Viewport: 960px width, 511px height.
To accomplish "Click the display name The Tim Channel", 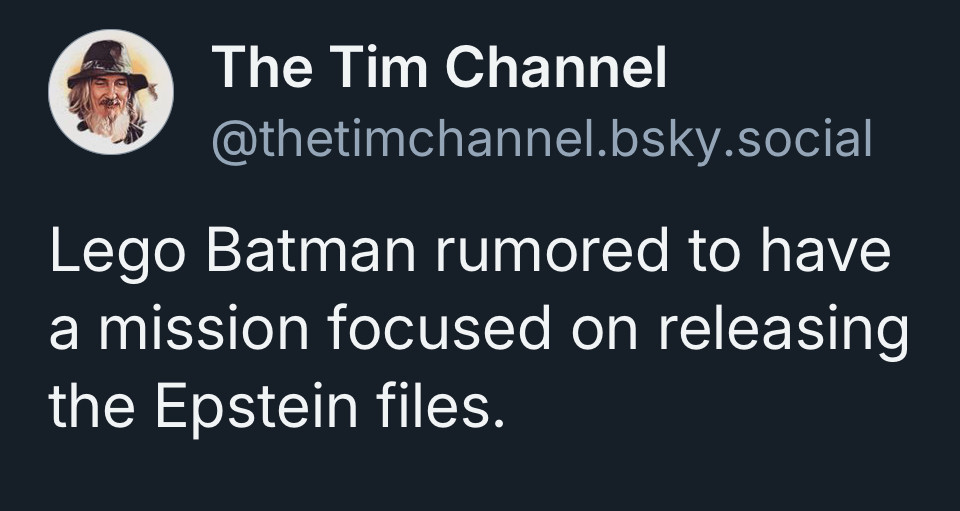I will pos(439,68).
